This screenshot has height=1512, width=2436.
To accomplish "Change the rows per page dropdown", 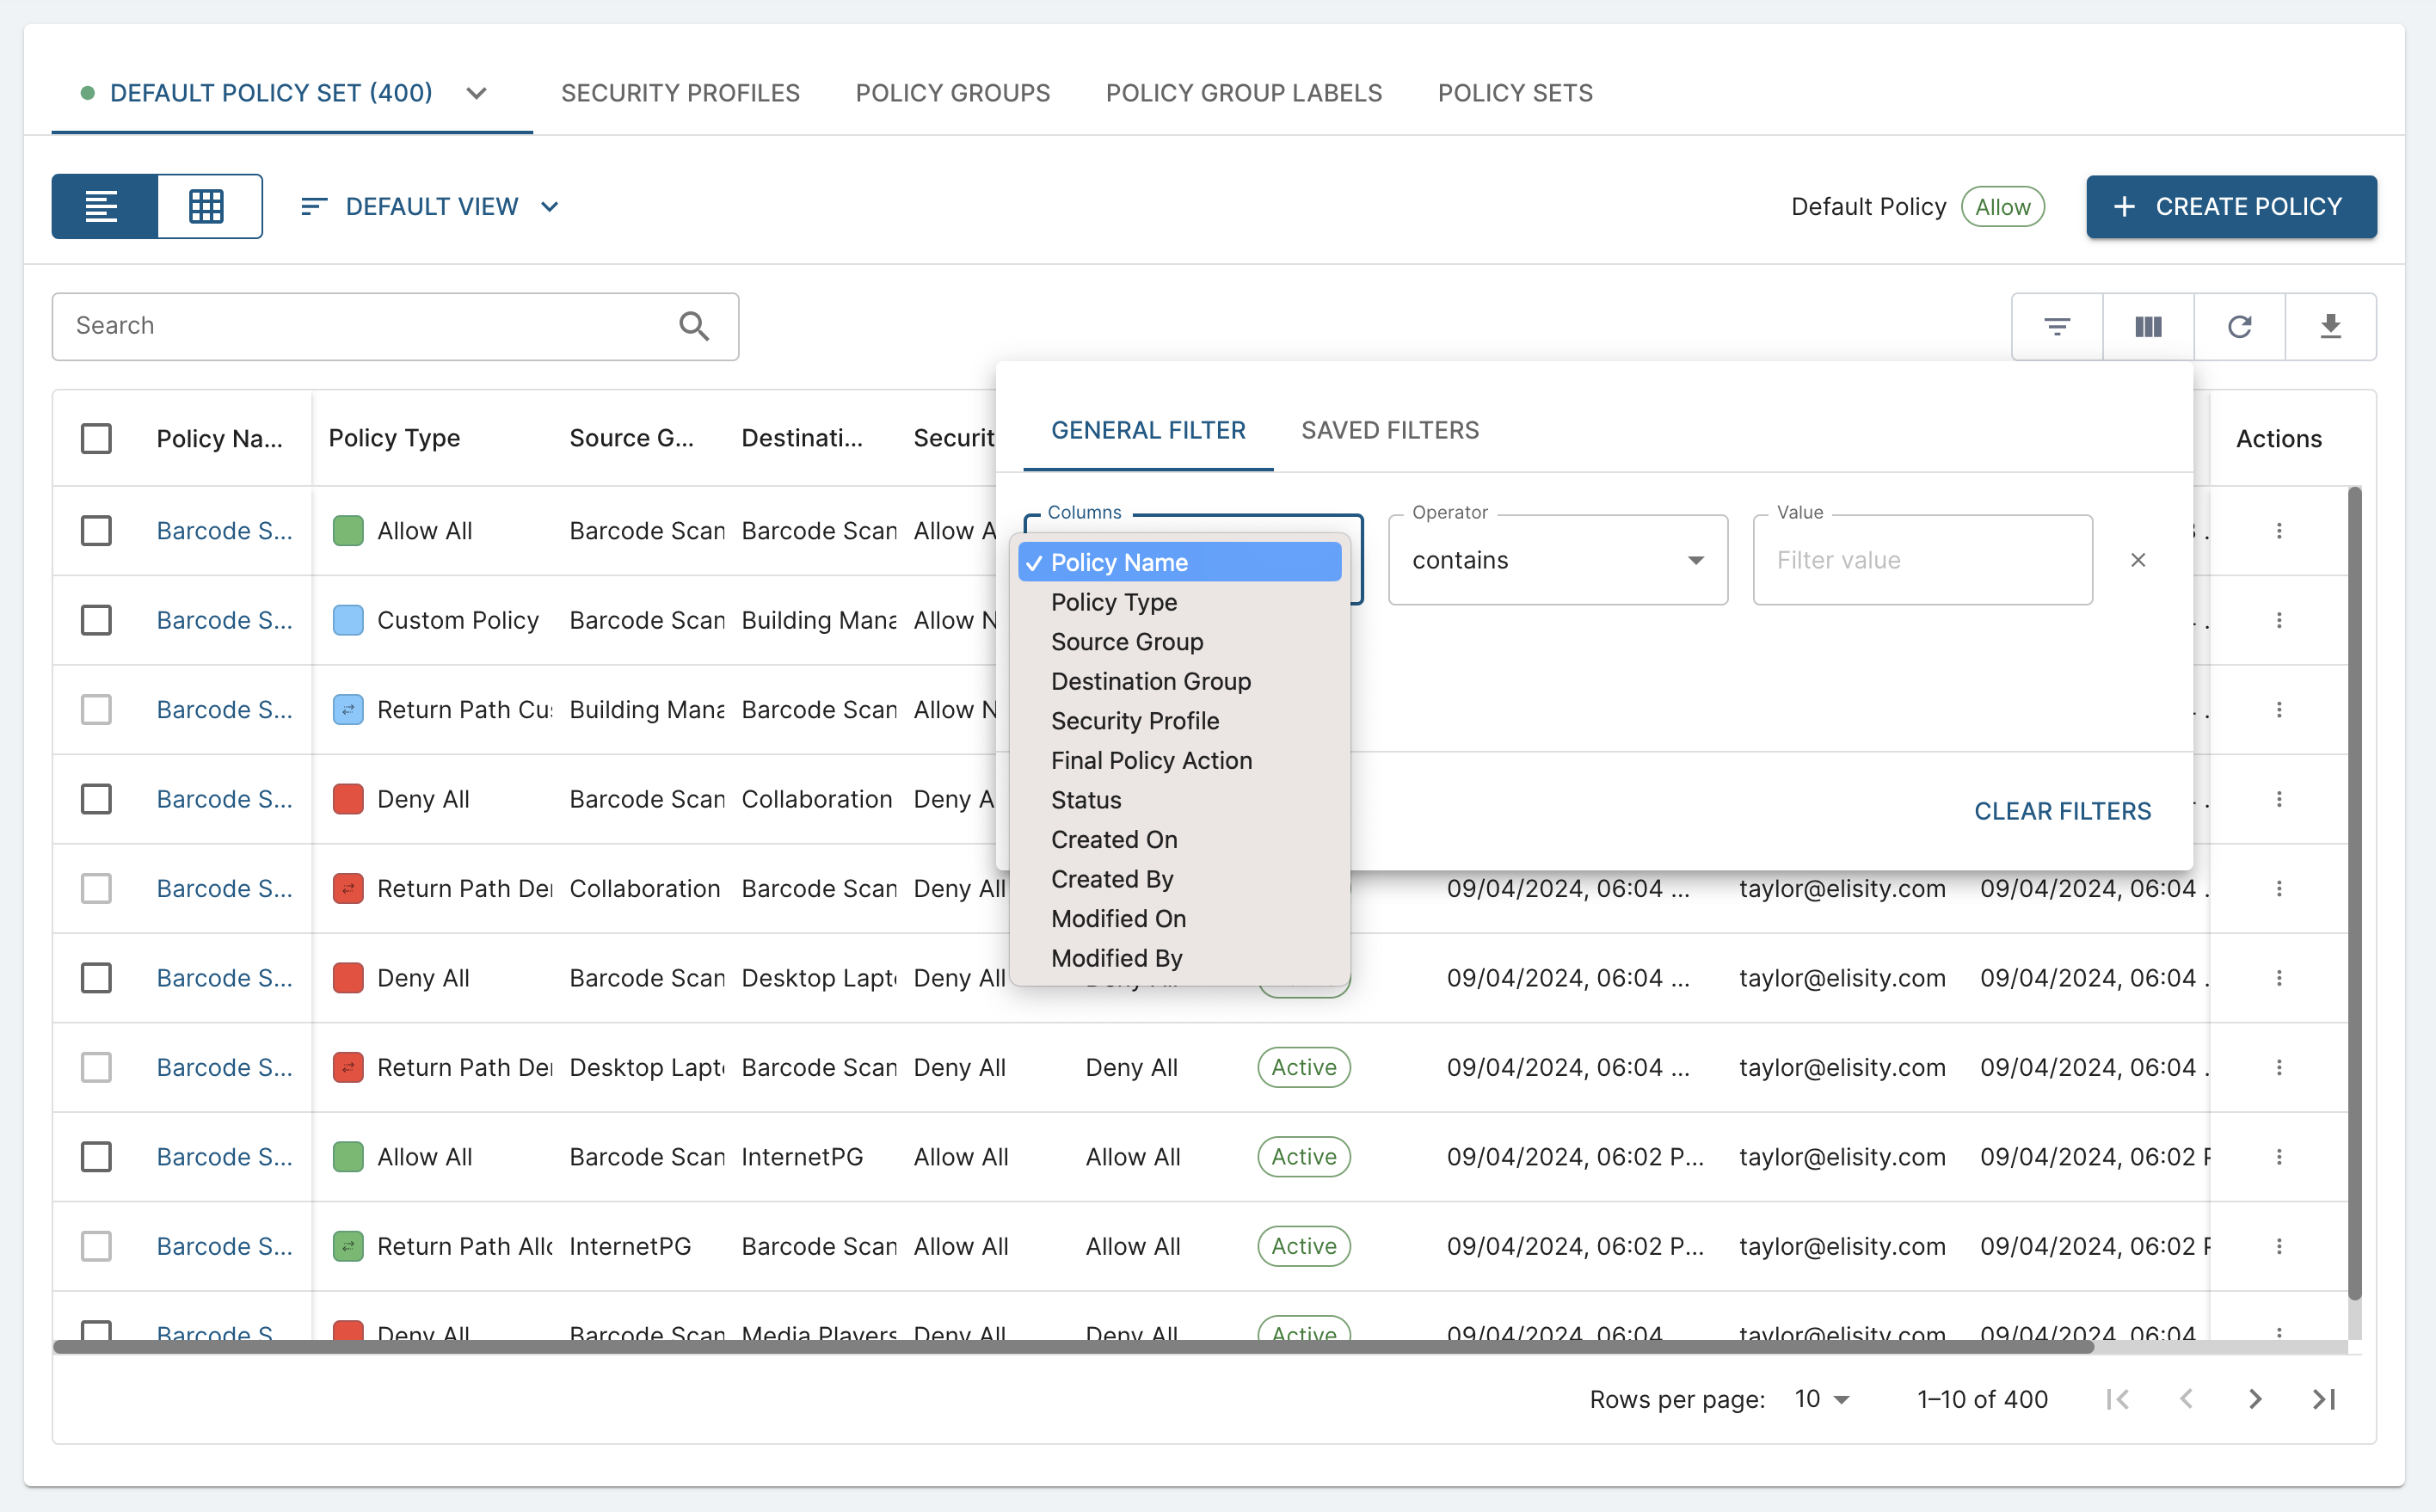I will pyautogui.click(x=1821, y=1399).
